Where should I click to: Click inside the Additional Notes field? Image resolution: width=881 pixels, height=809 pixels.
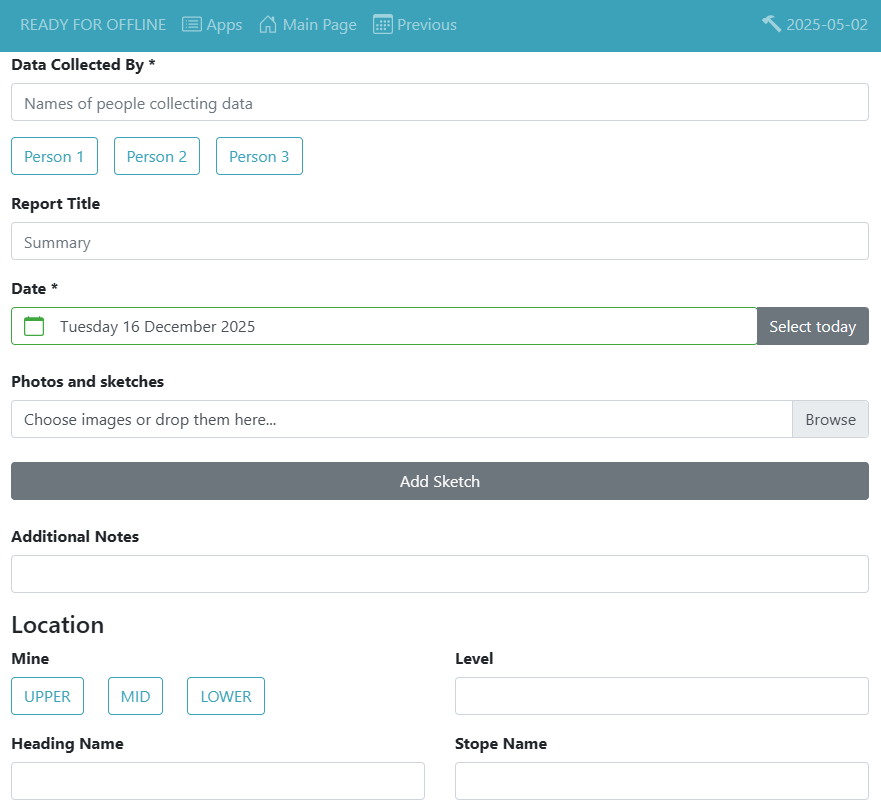[x=440, y=574]
